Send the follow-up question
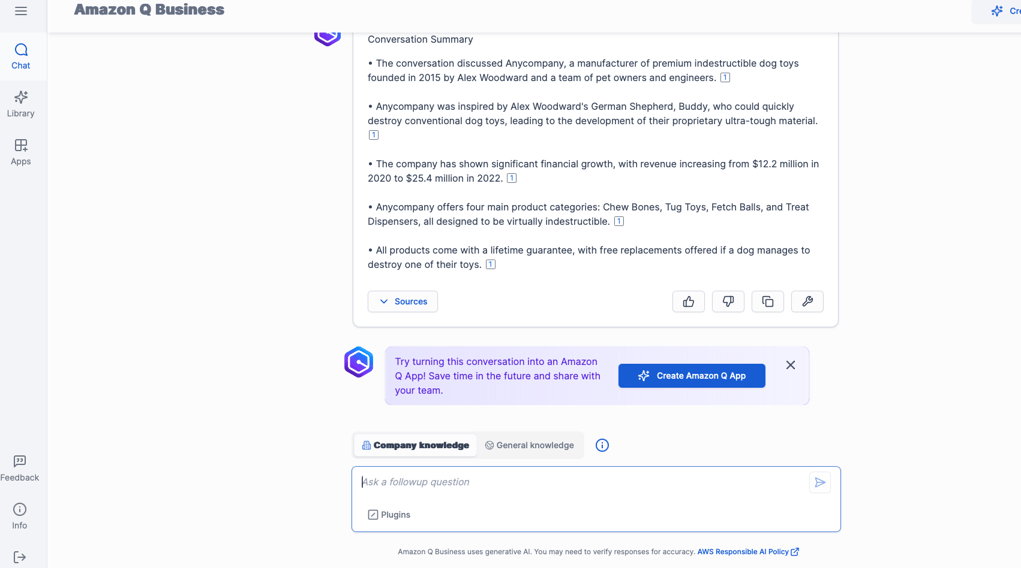Screen dimensions: 1021x568 (820, 483)
